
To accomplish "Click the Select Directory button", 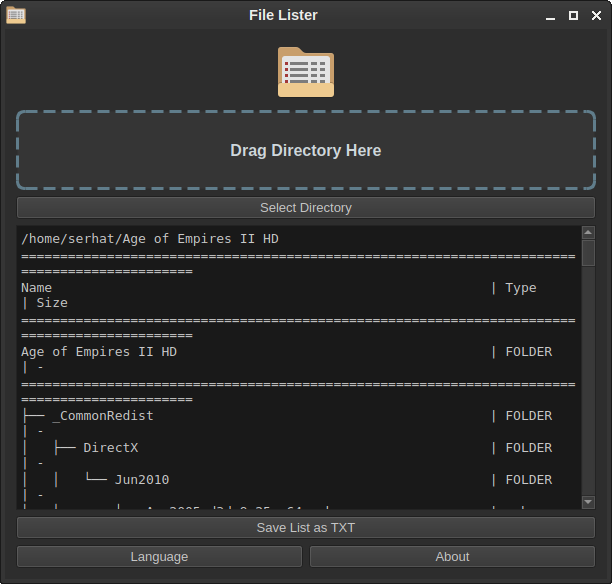I will (x=306, y=208).
